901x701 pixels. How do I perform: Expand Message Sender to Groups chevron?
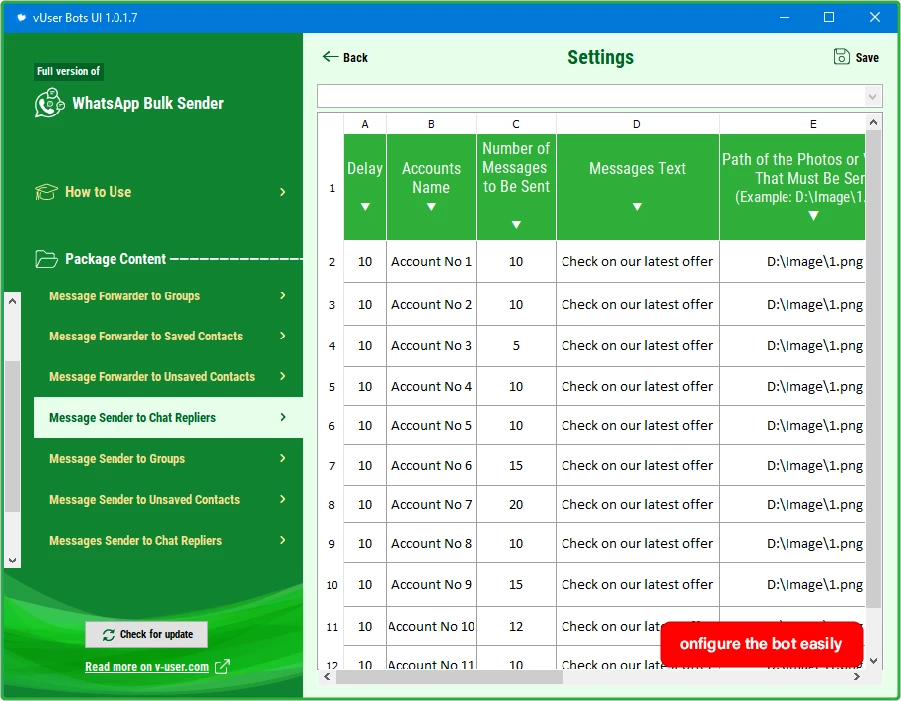point(282,458)
